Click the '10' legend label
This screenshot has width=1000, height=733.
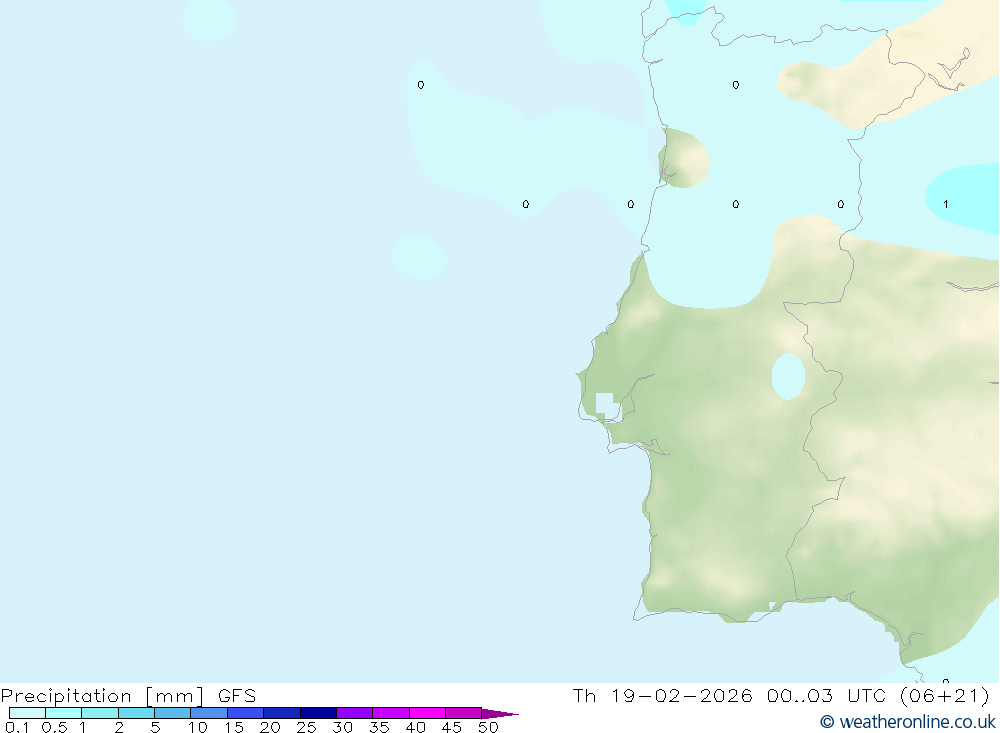[197, 727]
